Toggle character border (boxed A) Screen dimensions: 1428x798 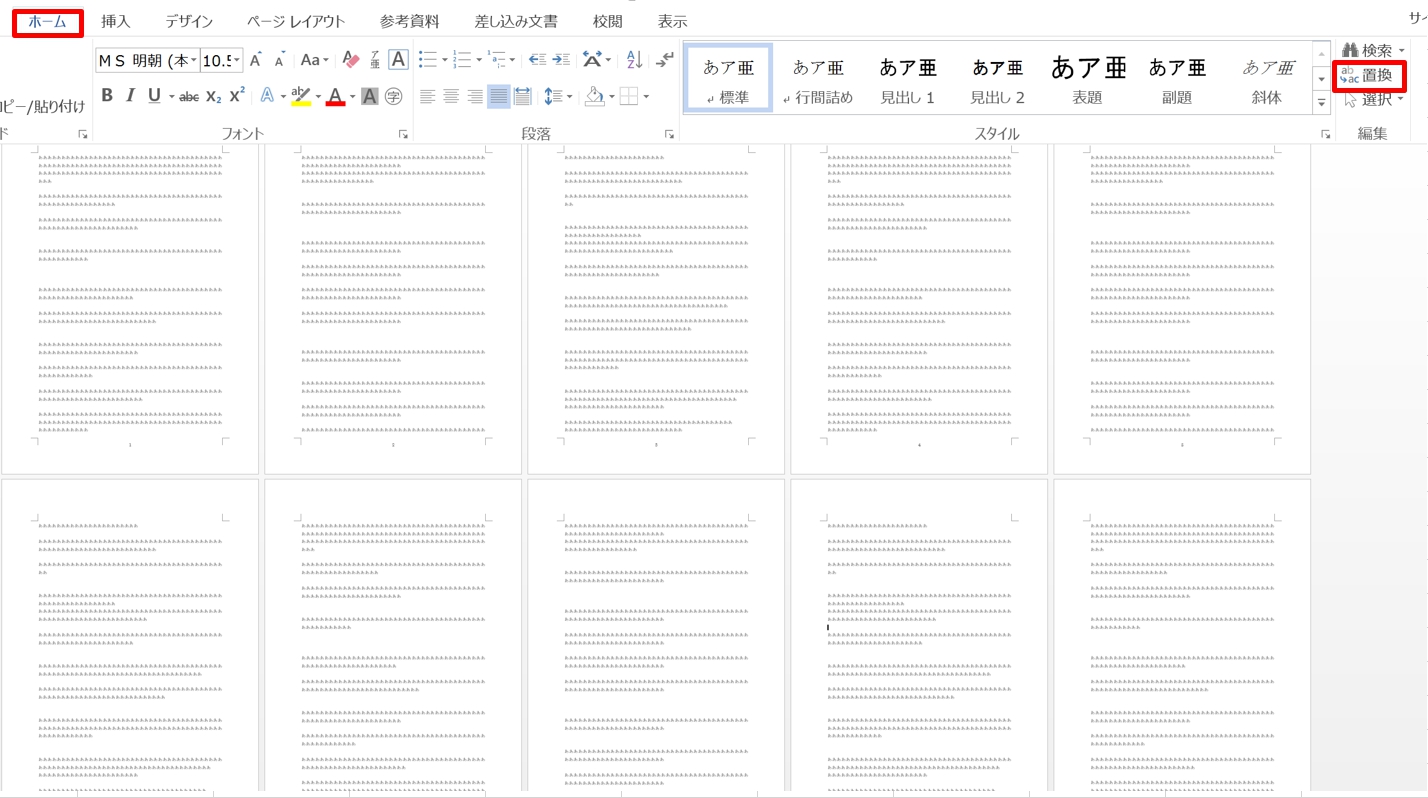pos(398,60)
